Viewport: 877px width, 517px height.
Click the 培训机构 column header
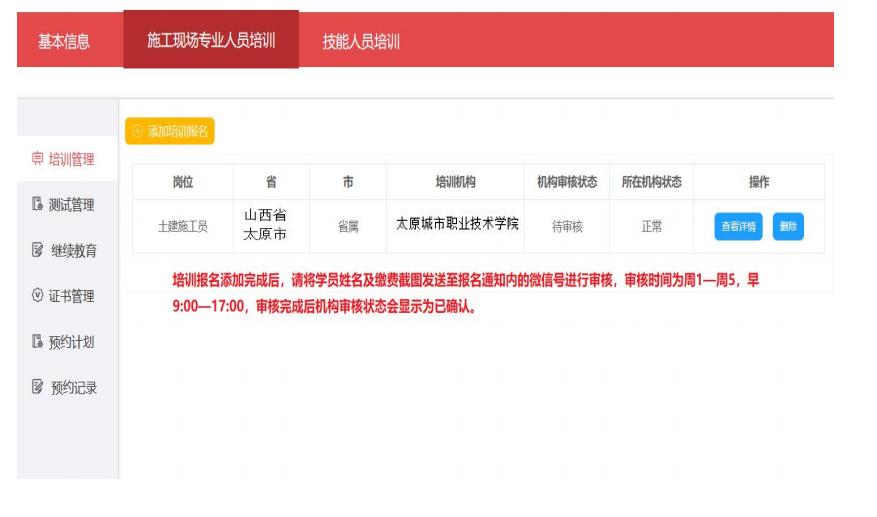click(x=455, y=182)
